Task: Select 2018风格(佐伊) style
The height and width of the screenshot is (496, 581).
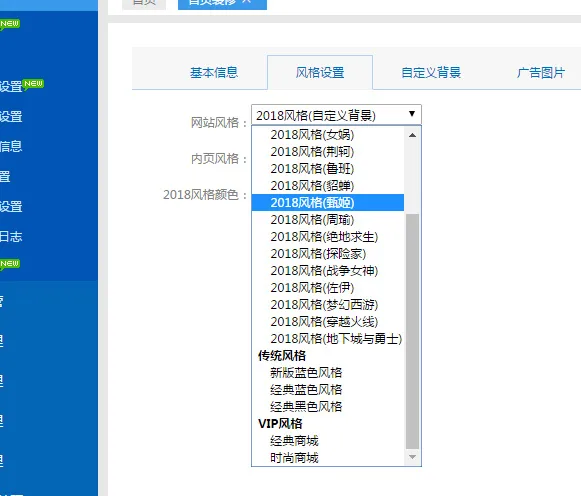Action: click(x=328, y=288)
